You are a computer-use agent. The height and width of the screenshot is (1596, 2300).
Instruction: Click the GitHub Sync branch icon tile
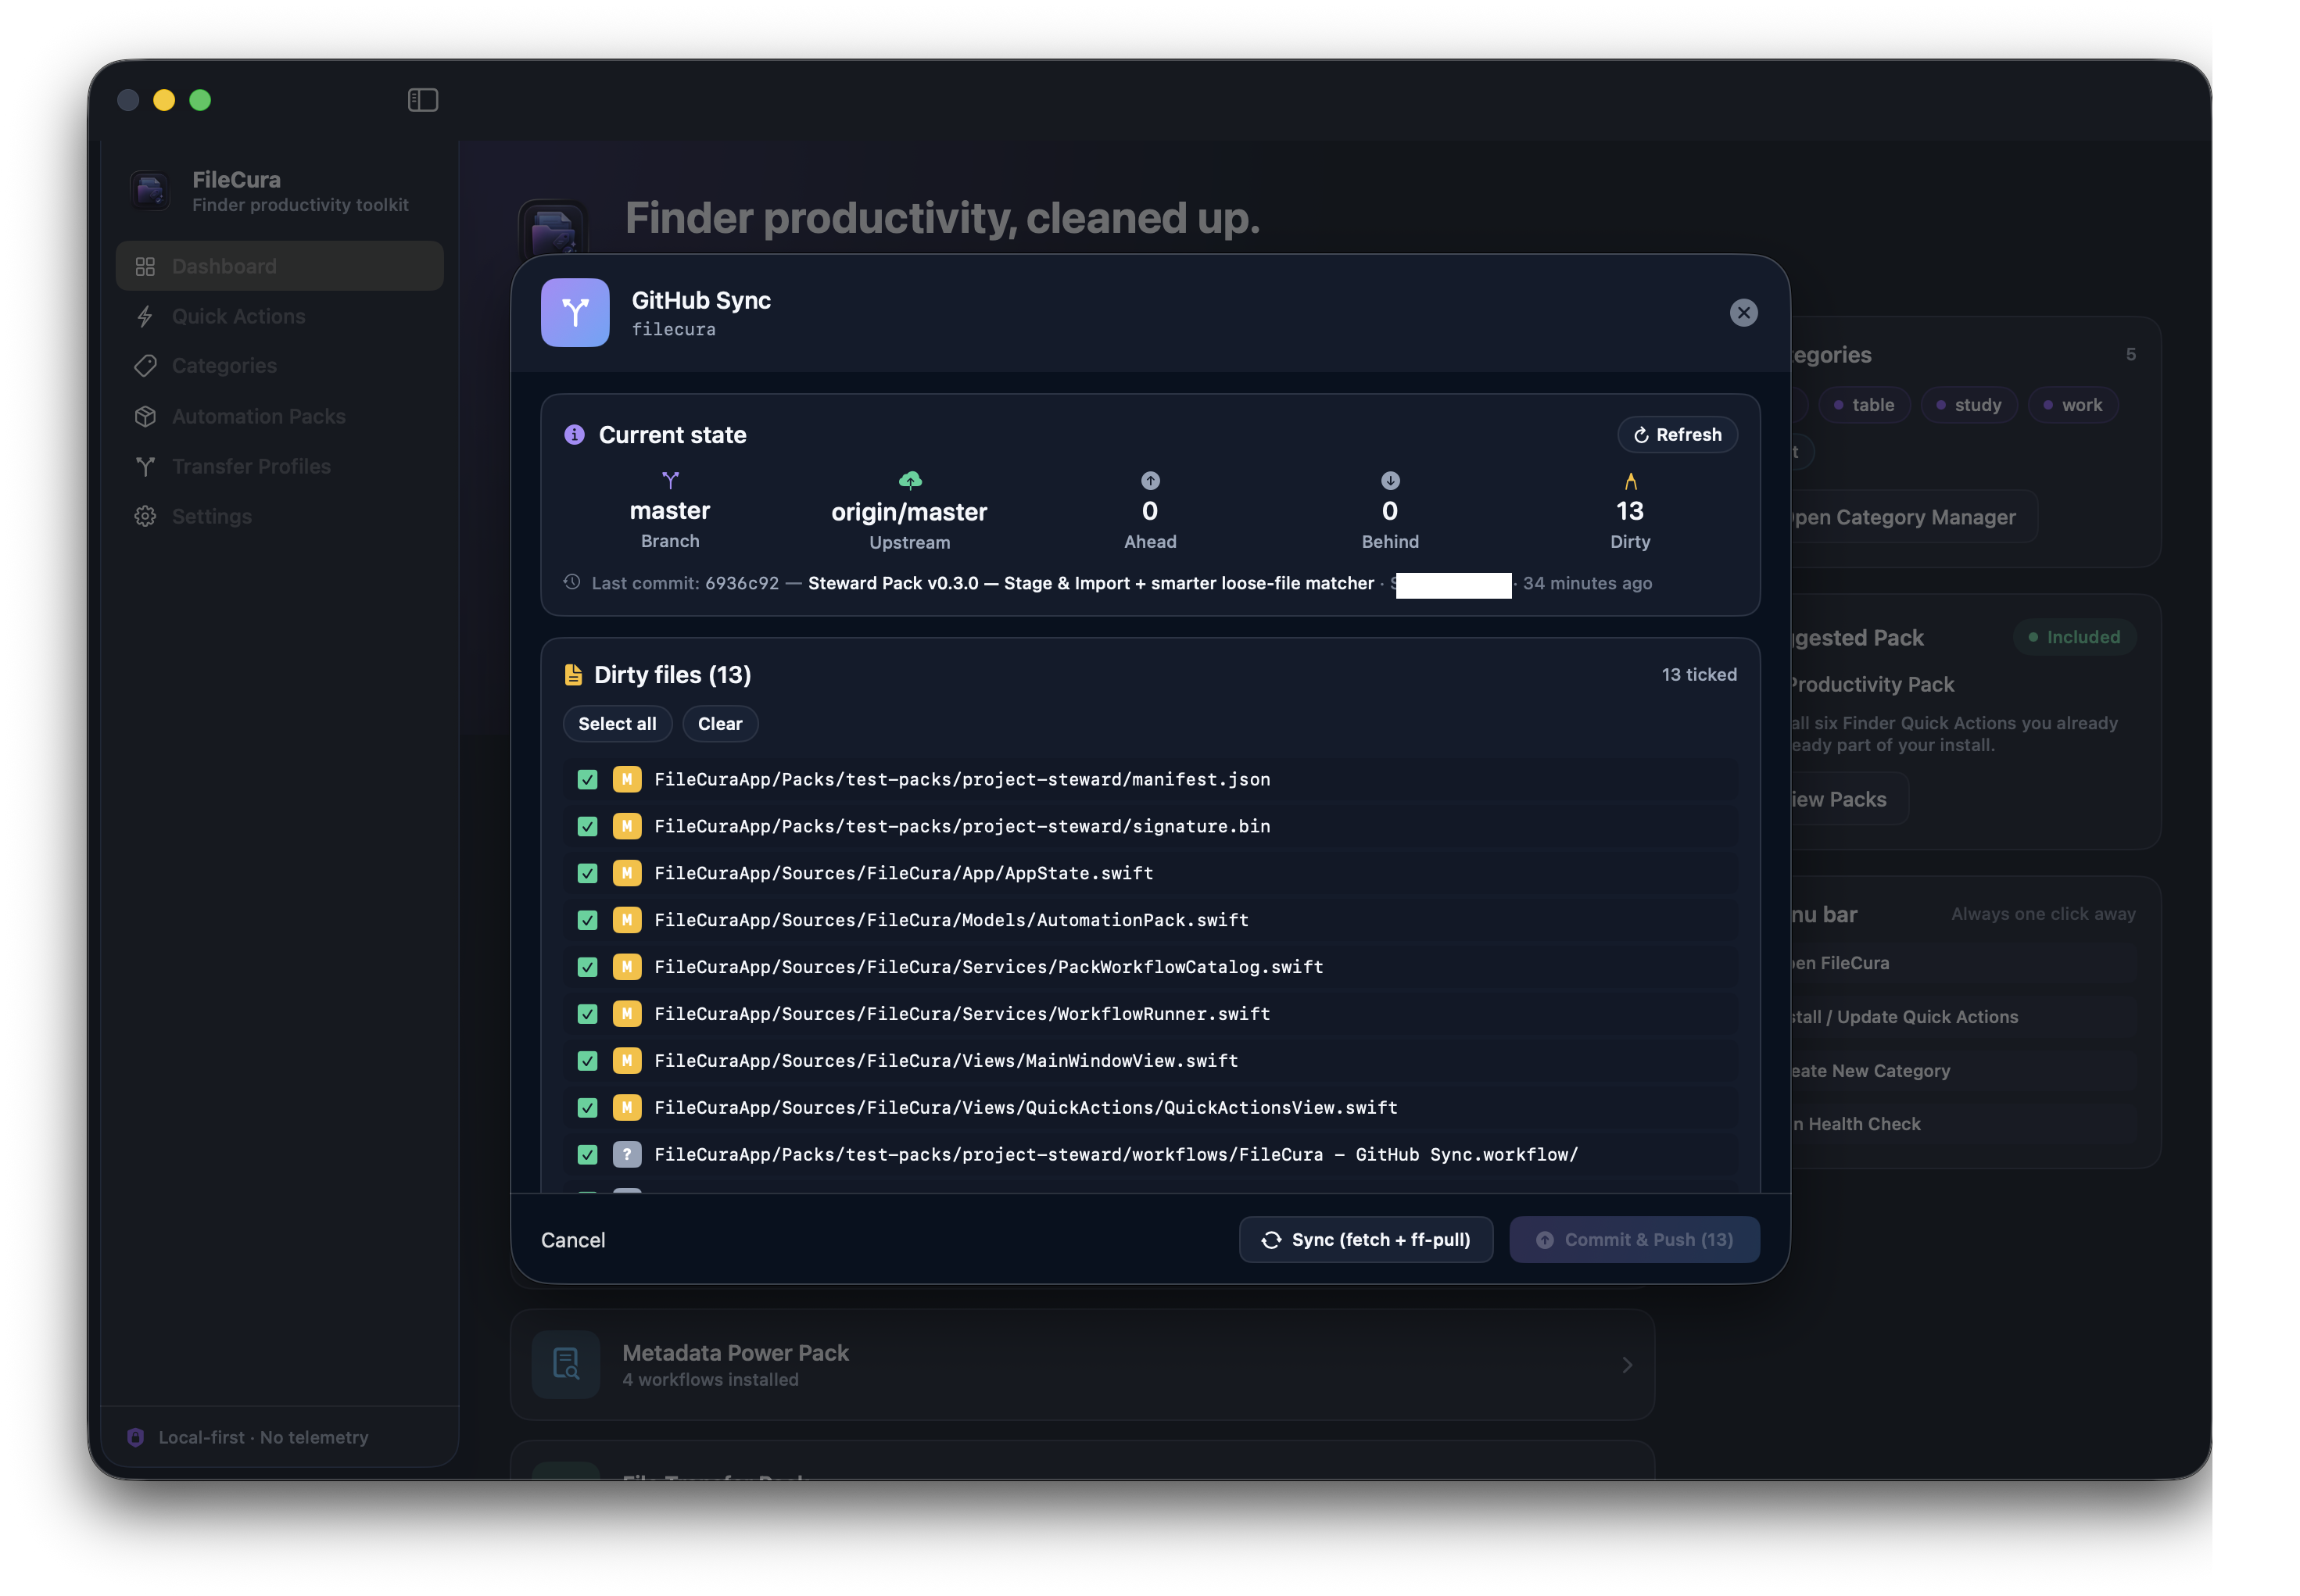click(574, 313)
